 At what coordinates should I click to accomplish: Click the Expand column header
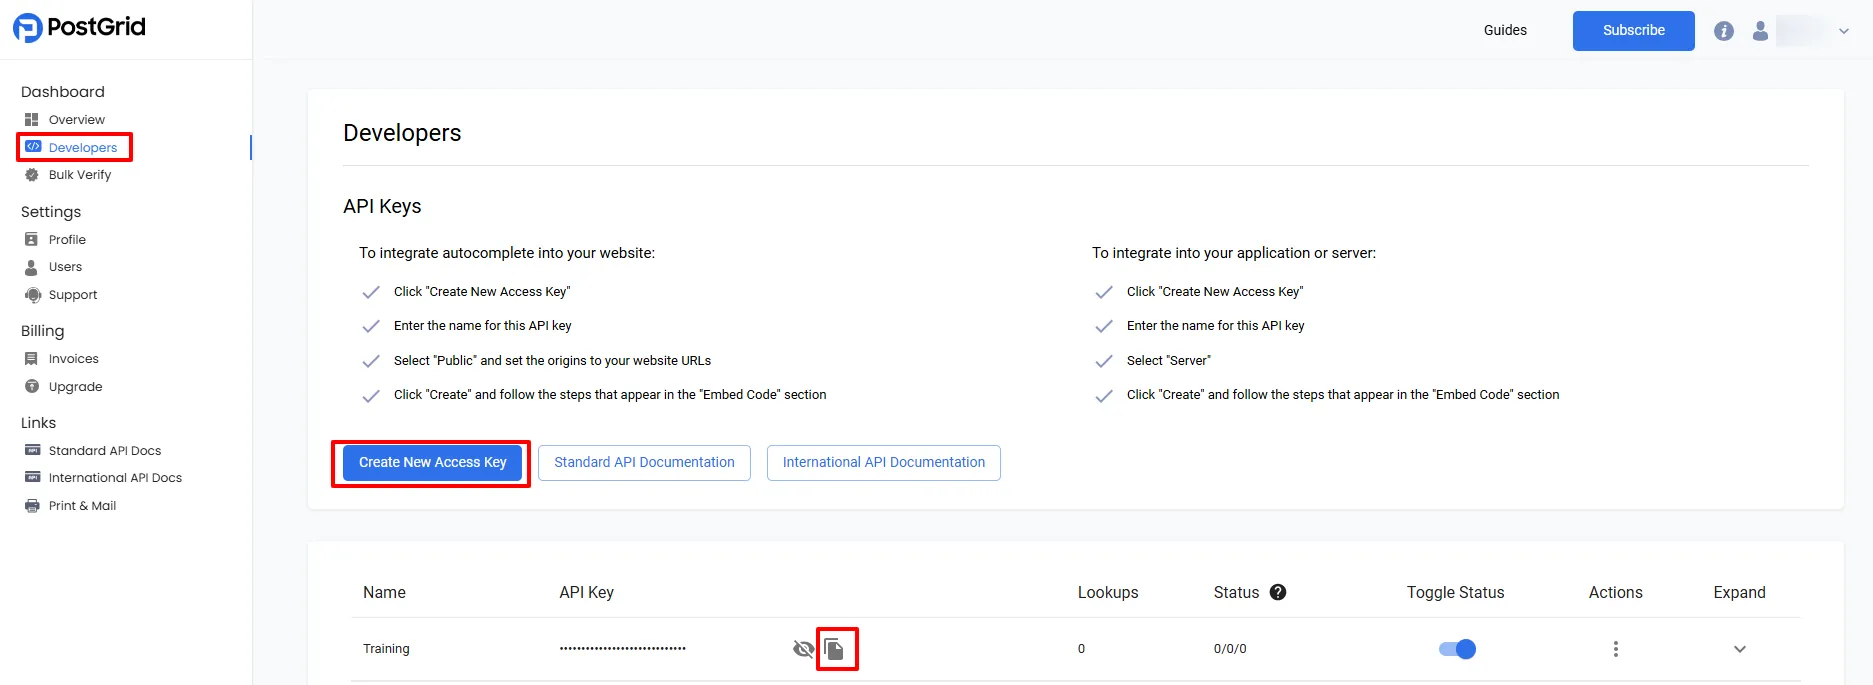coord(1739,593)
